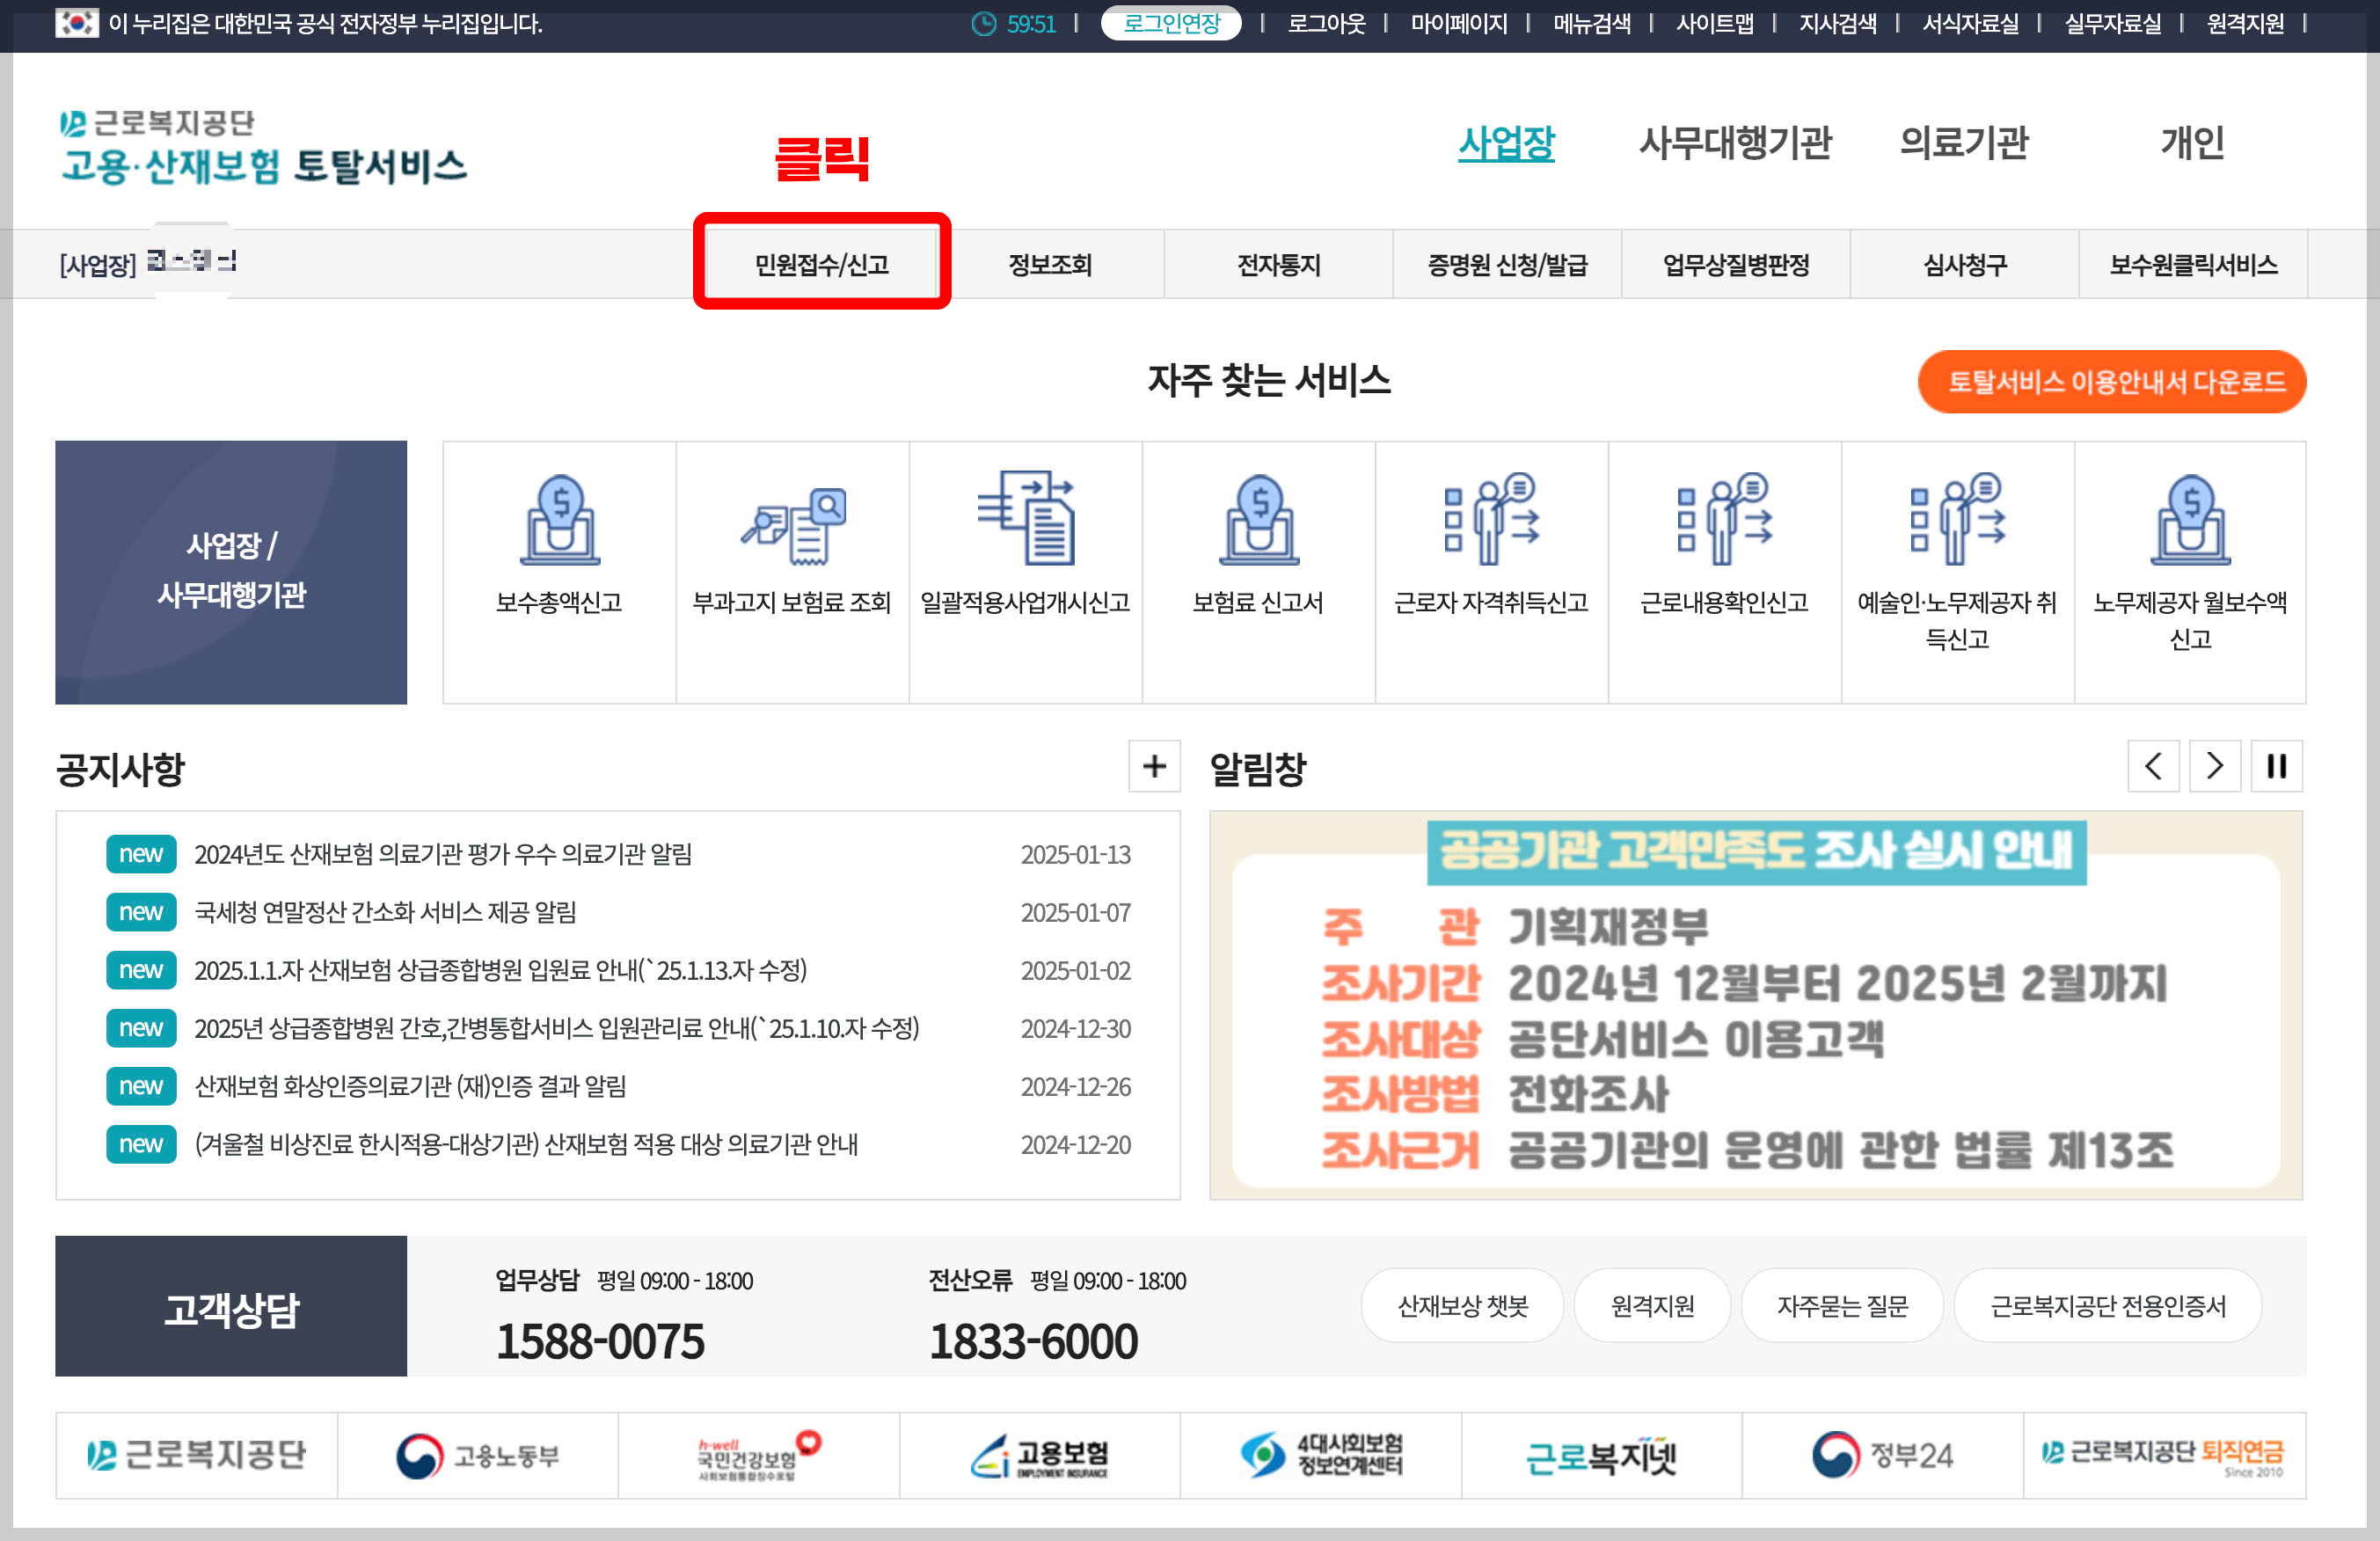
Task: Open the 업무상질병판정 menu
Action: (1736, 264)
